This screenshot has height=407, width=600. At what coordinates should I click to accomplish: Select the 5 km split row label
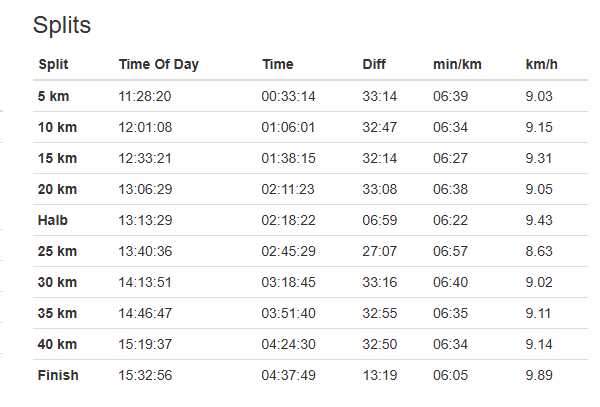[x=53, y=96]
